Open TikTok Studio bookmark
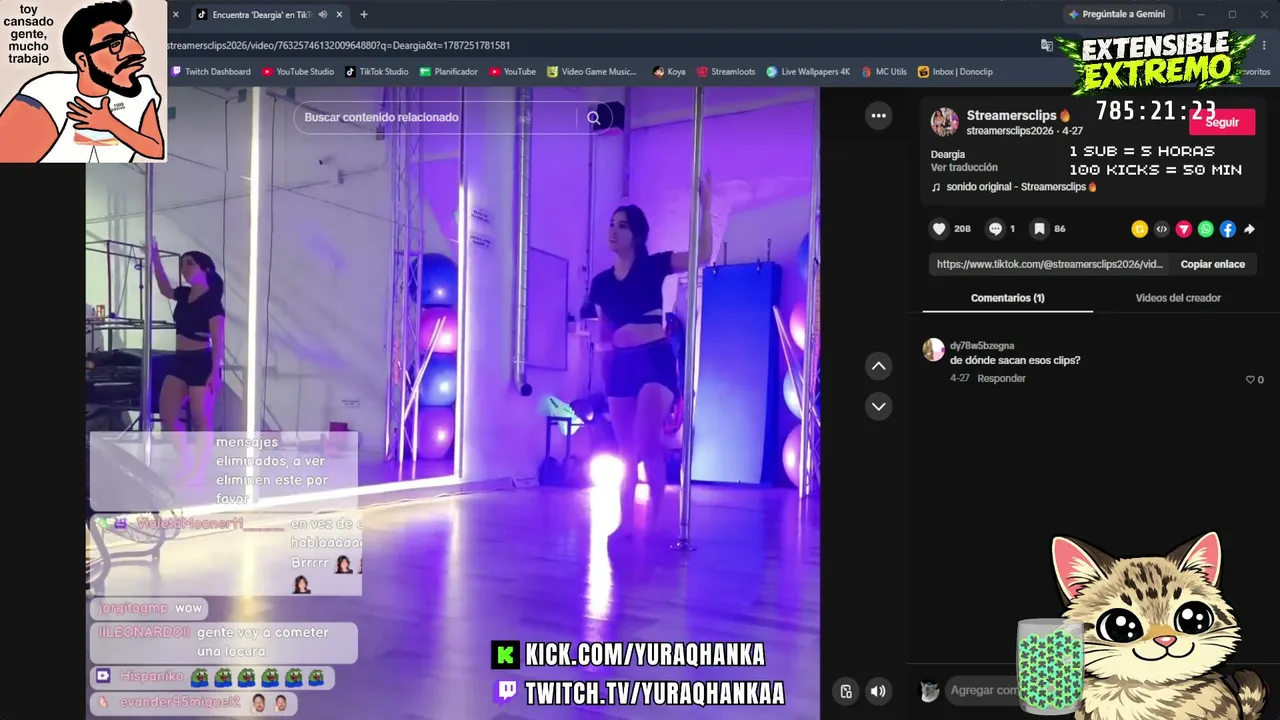The width and height of the screenshot is (1280, 720). 377,72
